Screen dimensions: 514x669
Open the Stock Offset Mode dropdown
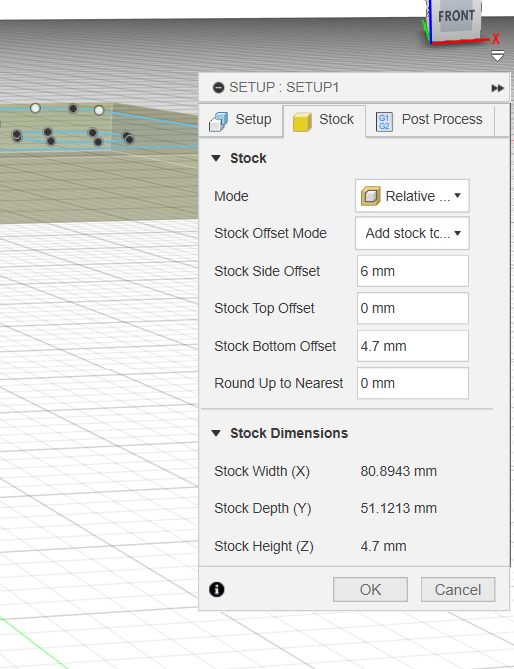pos(412,233)
